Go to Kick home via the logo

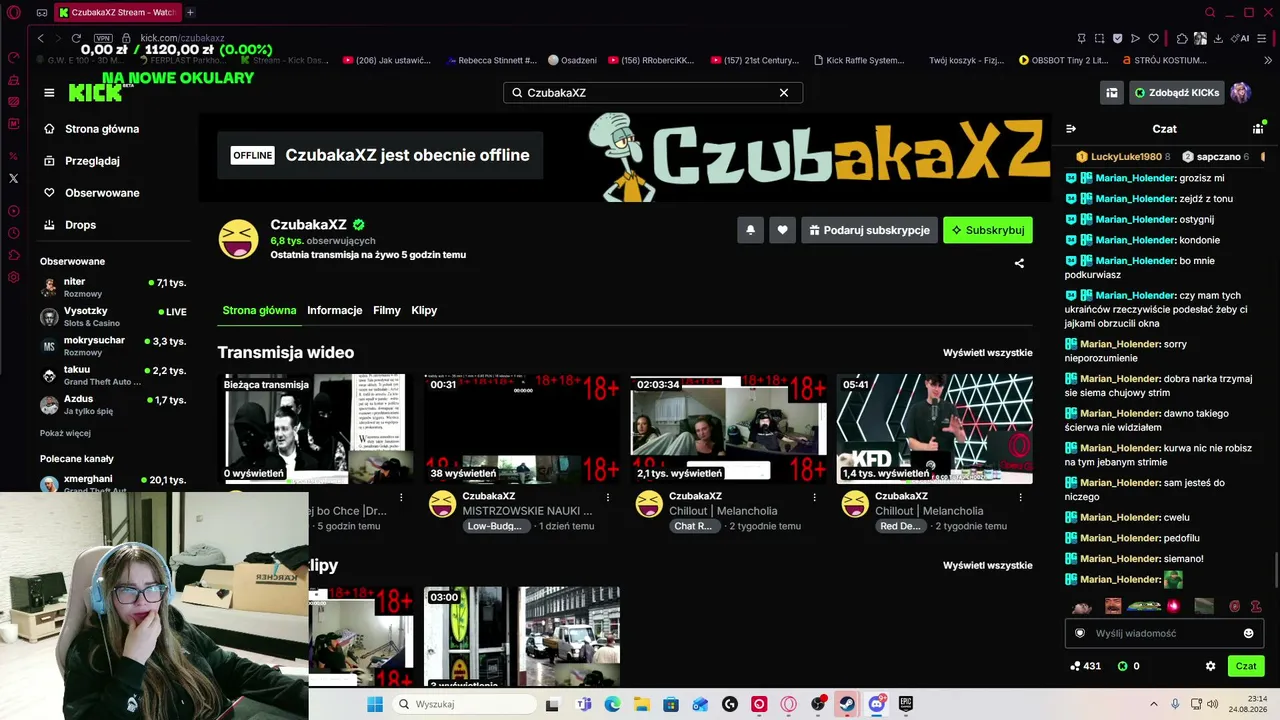tap(95, 93)
